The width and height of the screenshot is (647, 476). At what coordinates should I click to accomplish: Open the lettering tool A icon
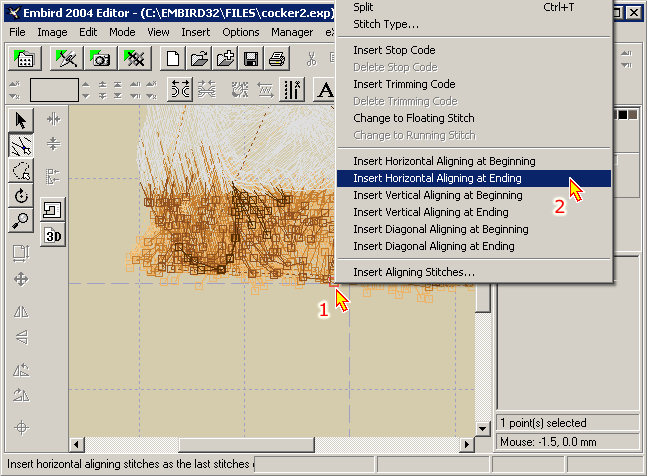(x=324, y=89)
